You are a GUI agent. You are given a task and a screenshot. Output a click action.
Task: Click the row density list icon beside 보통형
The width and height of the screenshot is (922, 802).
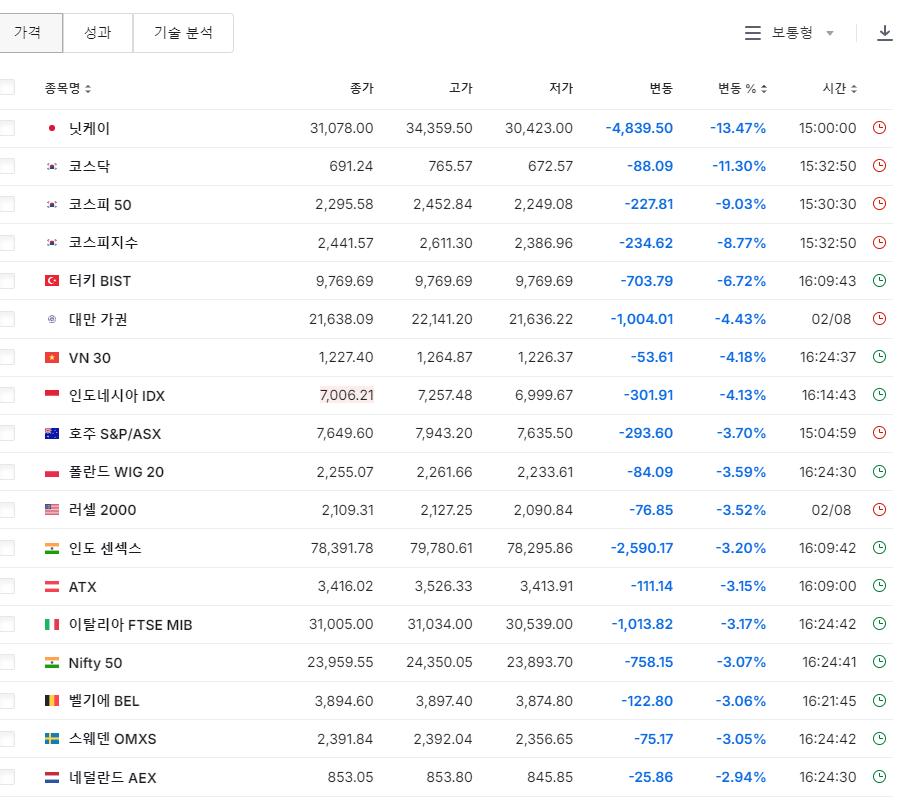click(753, 32)
